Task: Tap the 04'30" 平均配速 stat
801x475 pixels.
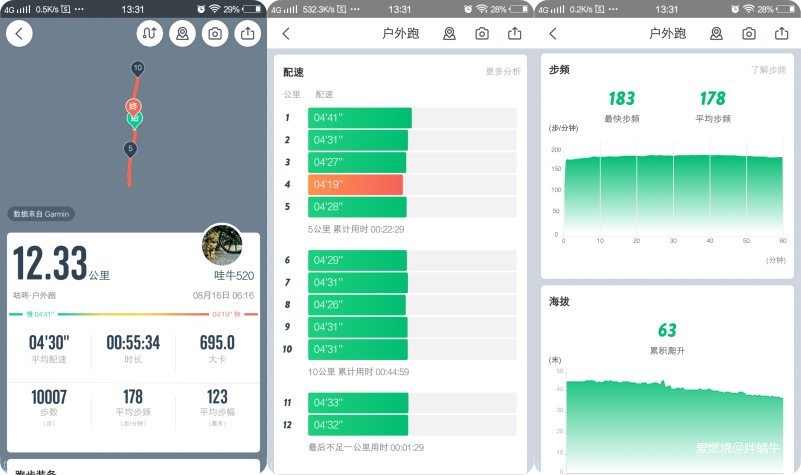Action: click(x=48, y=347)
